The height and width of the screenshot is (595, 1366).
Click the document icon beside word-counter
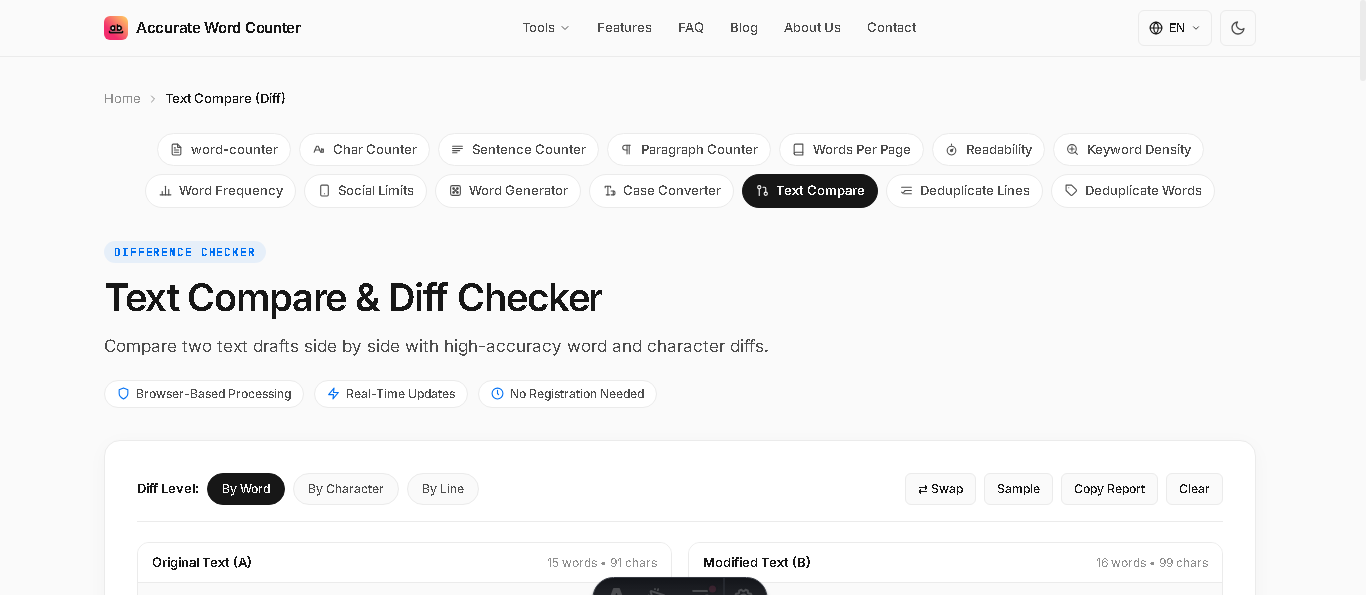pos(177,150)
